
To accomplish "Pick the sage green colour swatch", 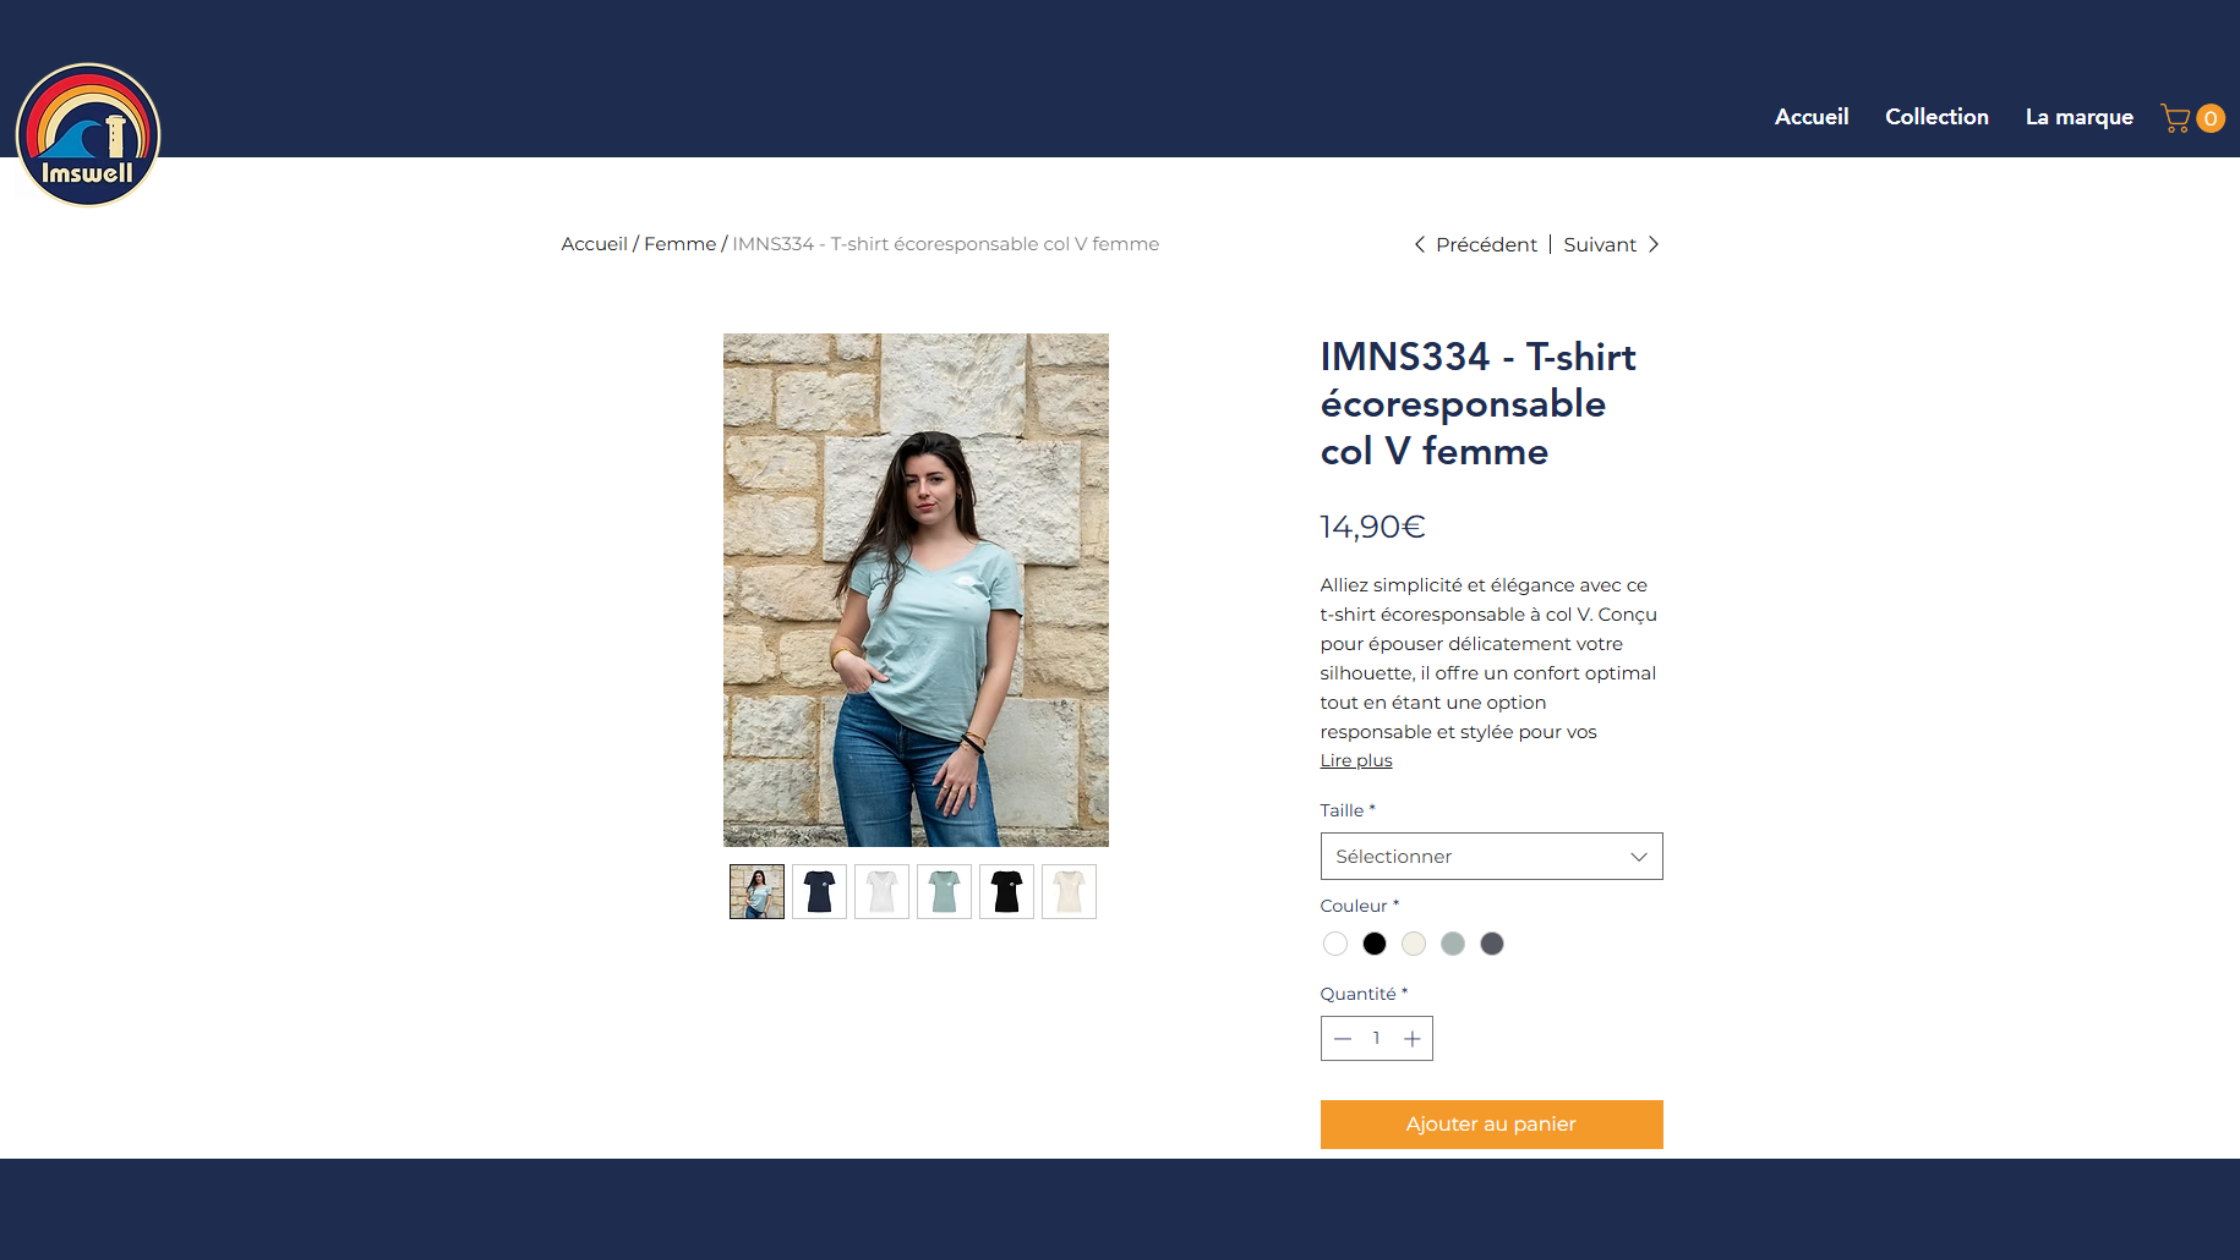I will point(1452,943).
